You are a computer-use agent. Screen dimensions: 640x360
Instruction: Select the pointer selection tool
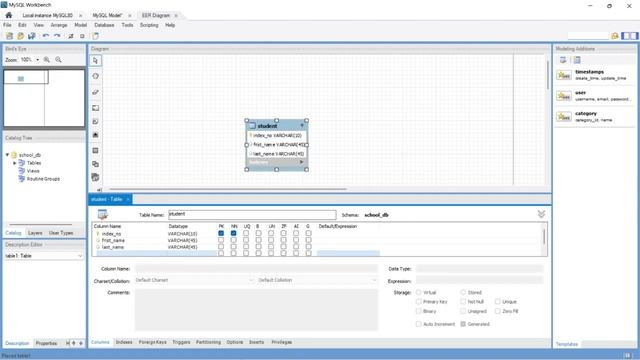96,60
